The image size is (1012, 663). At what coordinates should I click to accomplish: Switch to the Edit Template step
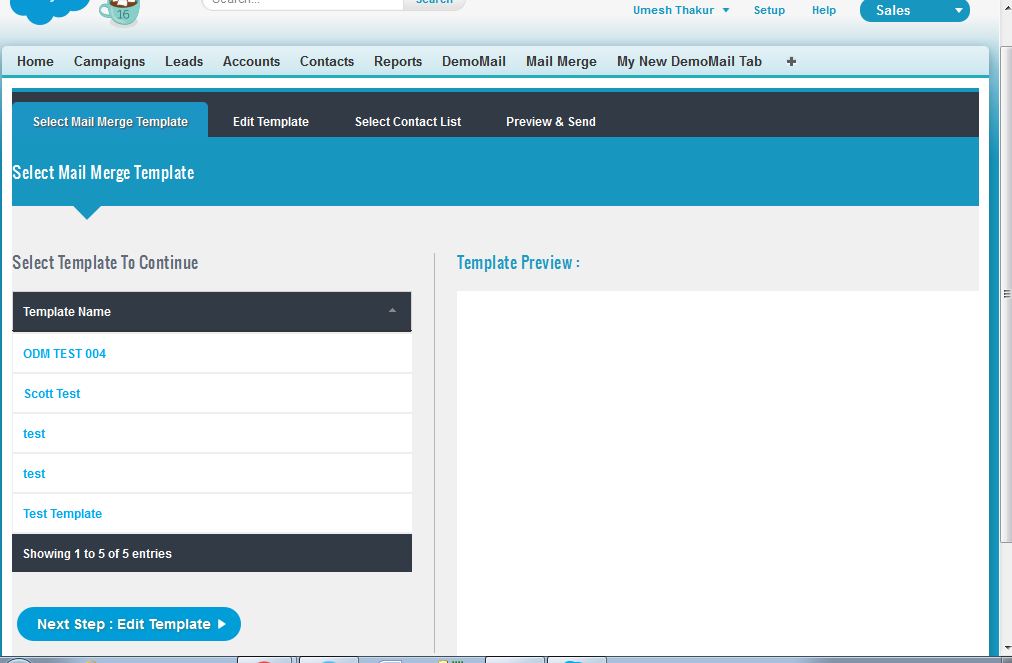[x=270, y=121]
